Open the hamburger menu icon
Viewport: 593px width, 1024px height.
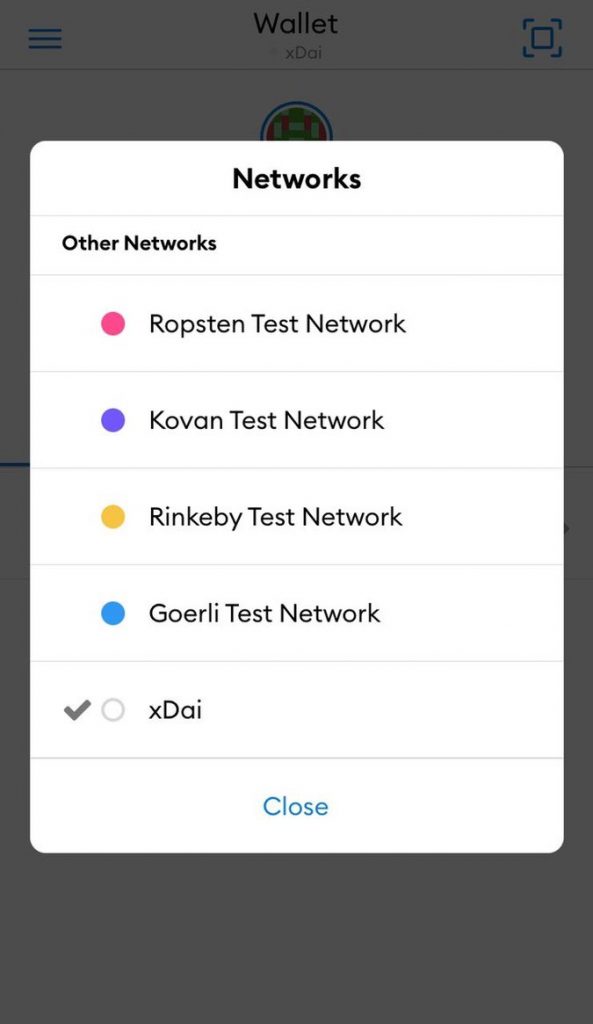coord(45,39)
